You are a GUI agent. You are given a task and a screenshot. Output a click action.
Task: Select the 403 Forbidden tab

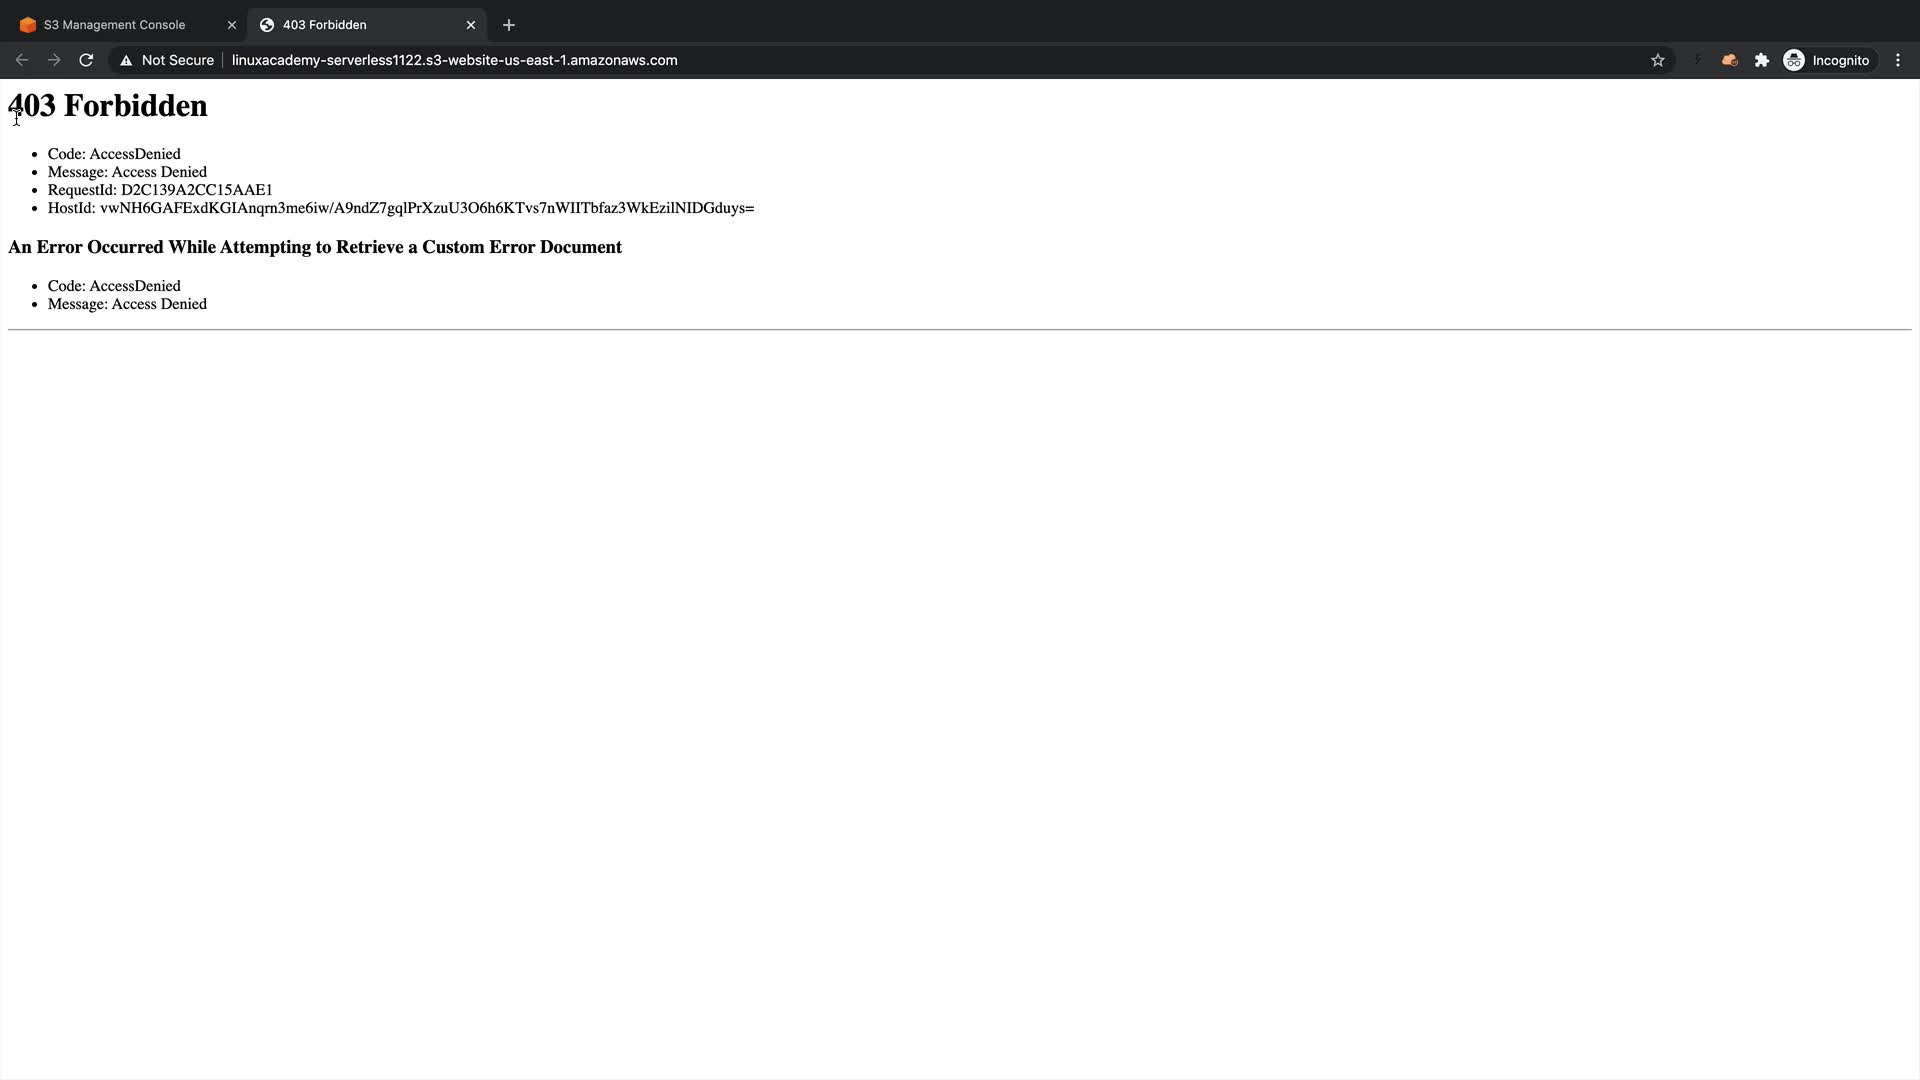tap(324, 25)
